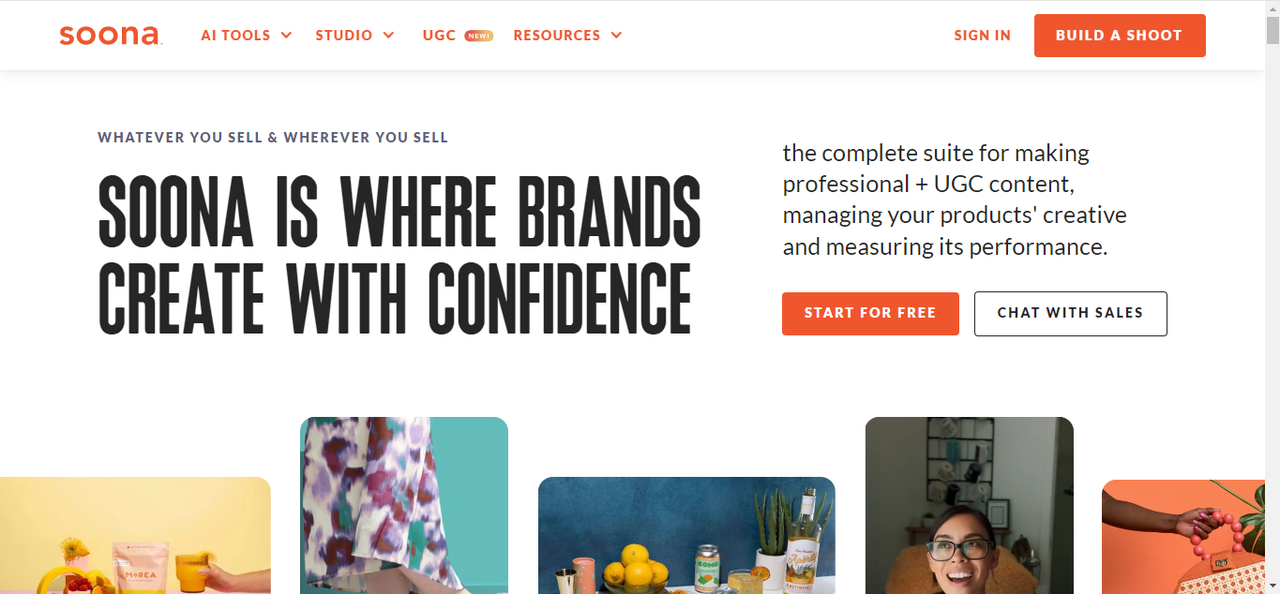Open the smiling woman with glasses photo

point(969,505)
